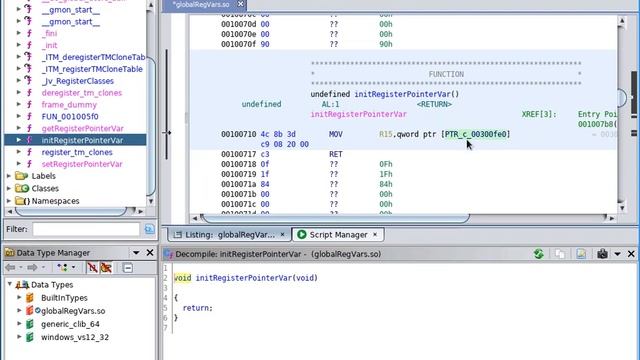Open the Decompile panel dropdown menu
This screenshot has width=640, height=360.
pyautogui.click(x=618, y=254)
